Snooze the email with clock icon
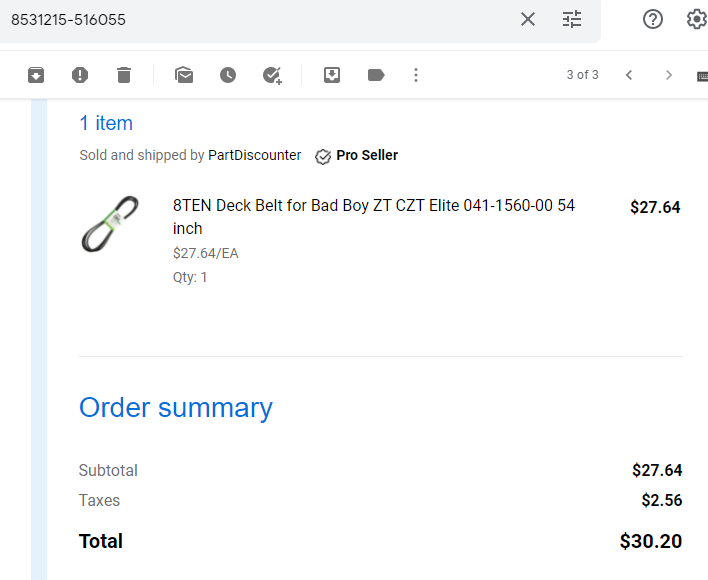Screen dimensions: 708x580 pyautogui.click(x=228, y=75)
